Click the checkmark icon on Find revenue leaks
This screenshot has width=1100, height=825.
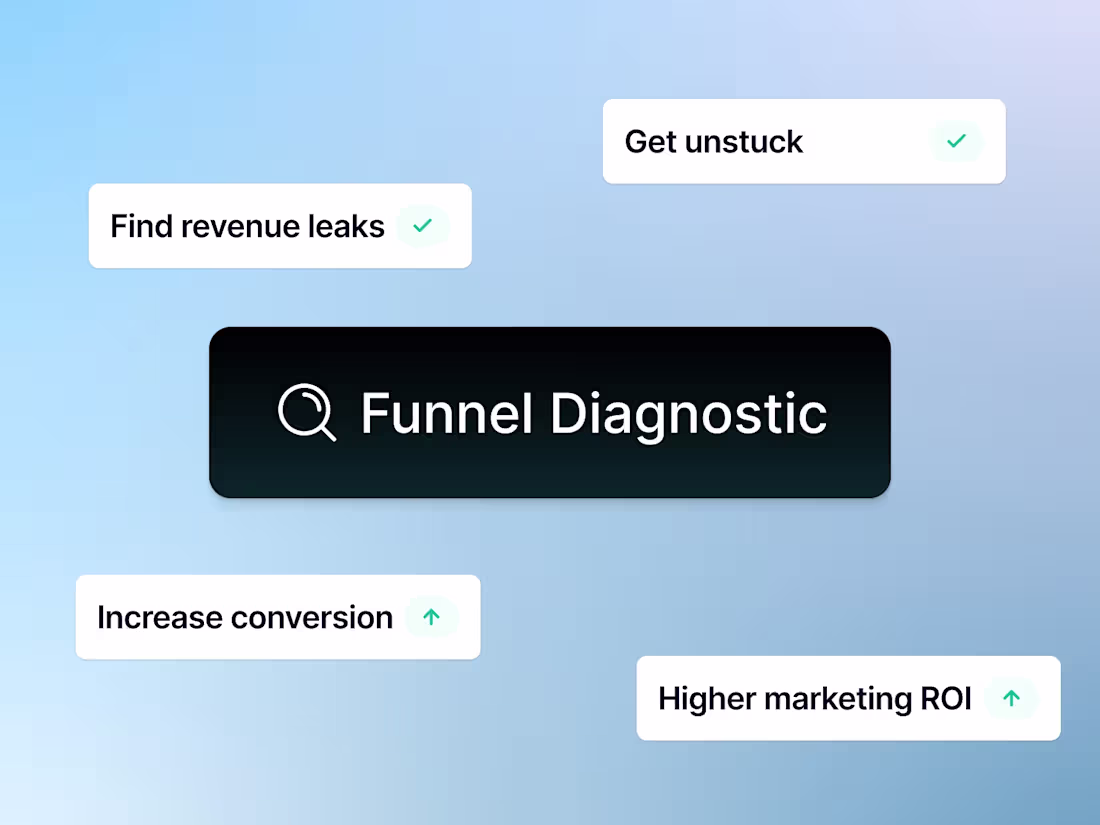[422, 226]
